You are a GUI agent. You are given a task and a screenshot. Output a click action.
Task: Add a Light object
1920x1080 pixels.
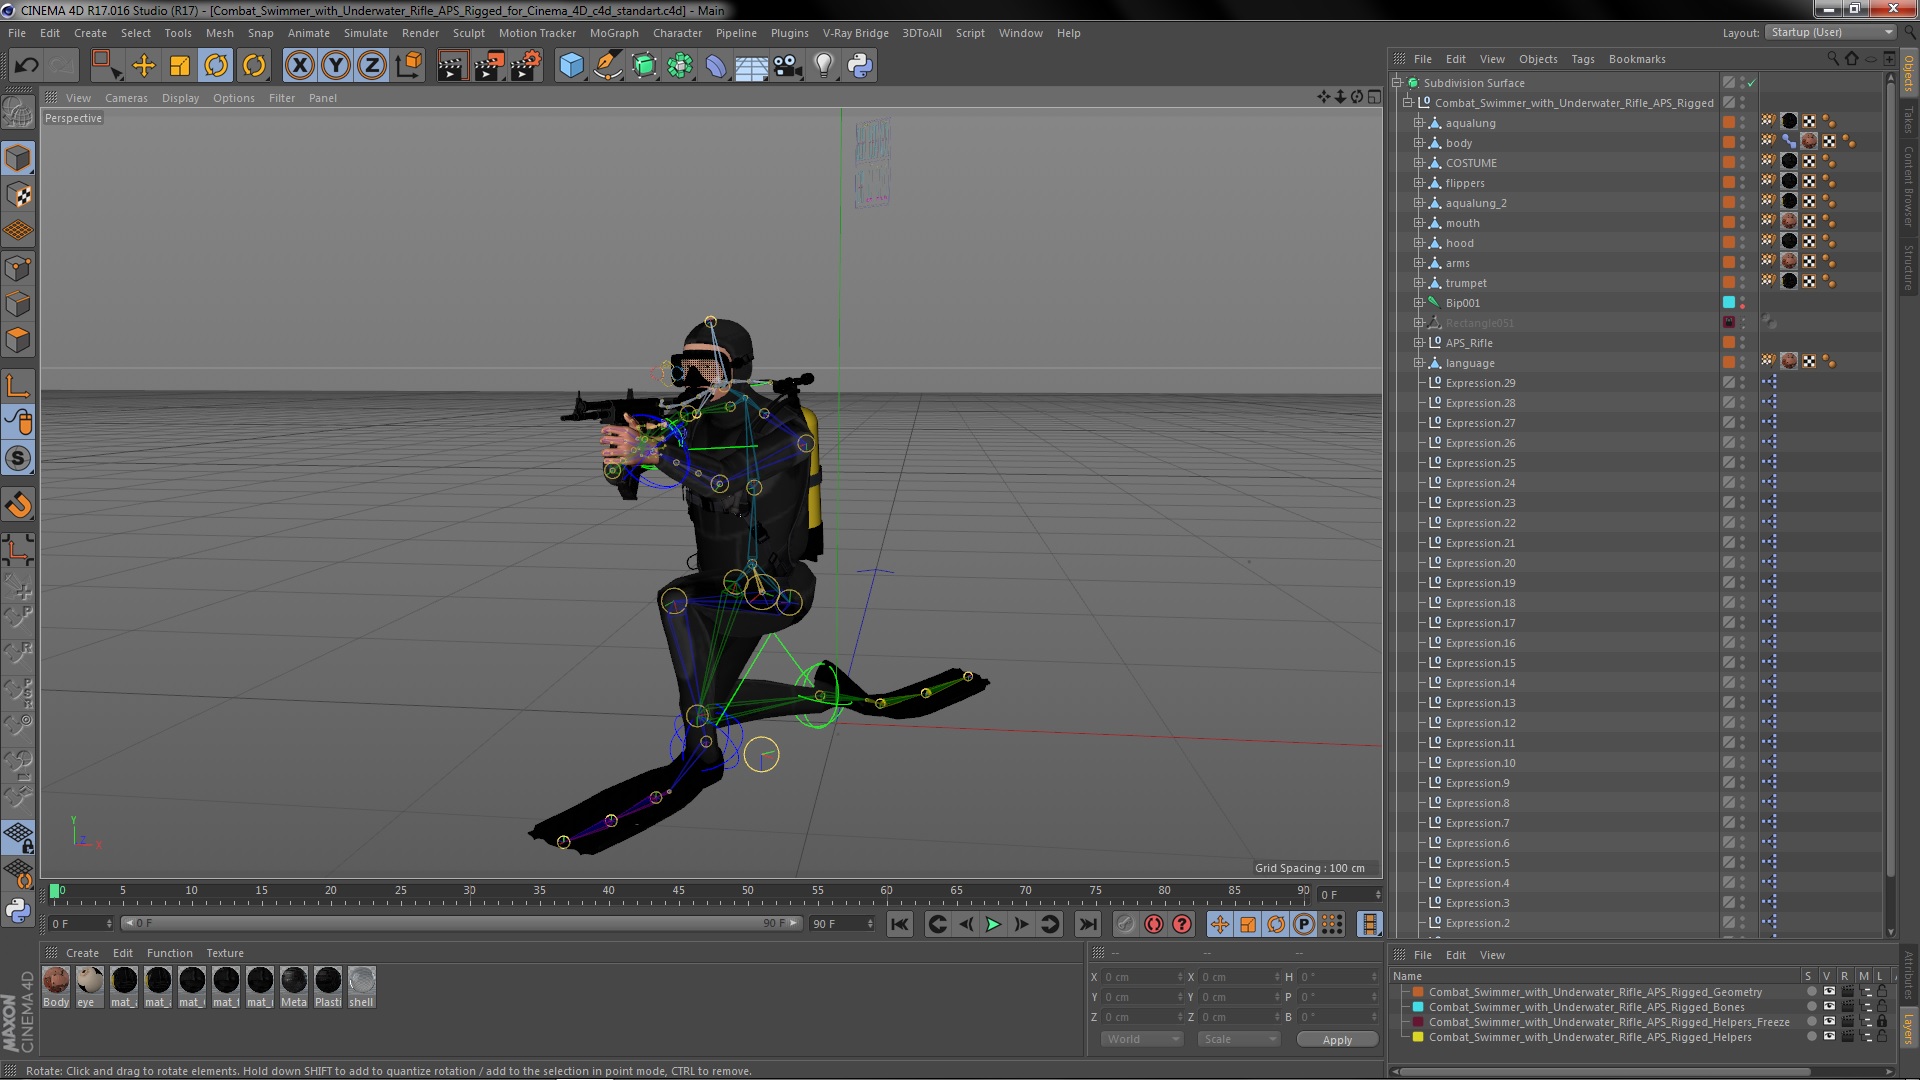[x=823, y=66]
